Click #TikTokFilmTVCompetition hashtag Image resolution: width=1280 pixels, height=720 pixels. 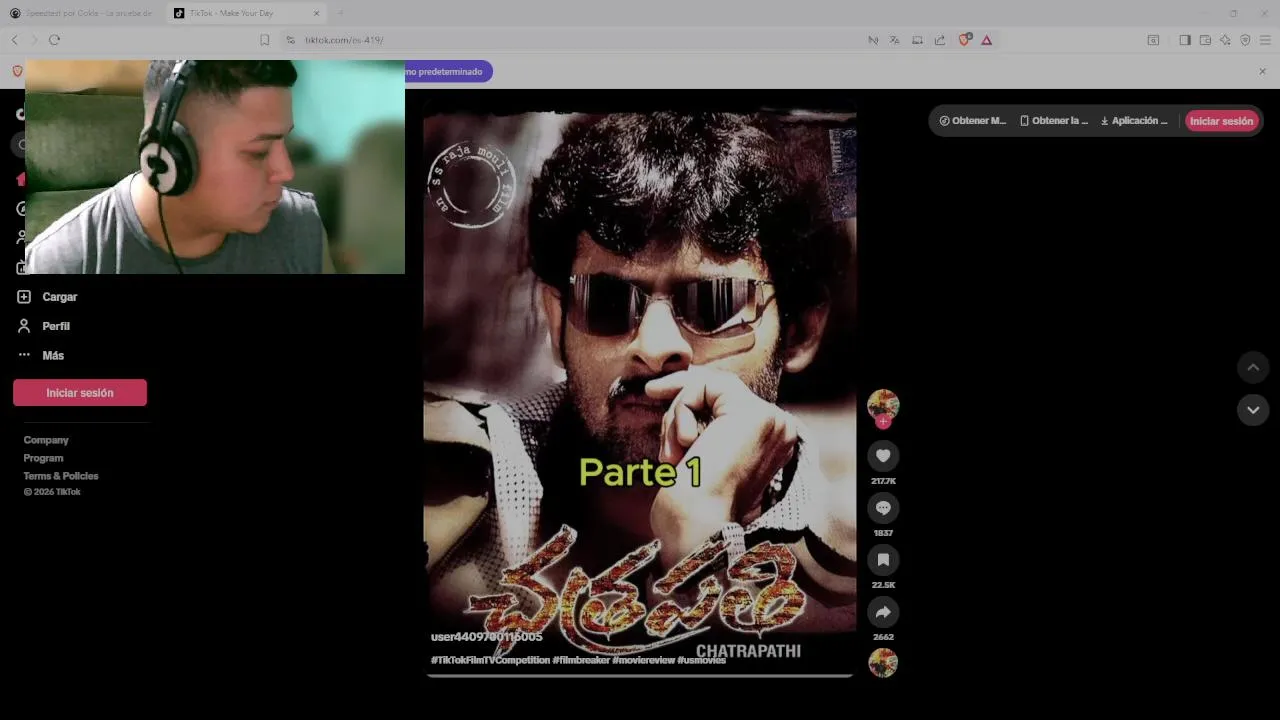[490, 660]
